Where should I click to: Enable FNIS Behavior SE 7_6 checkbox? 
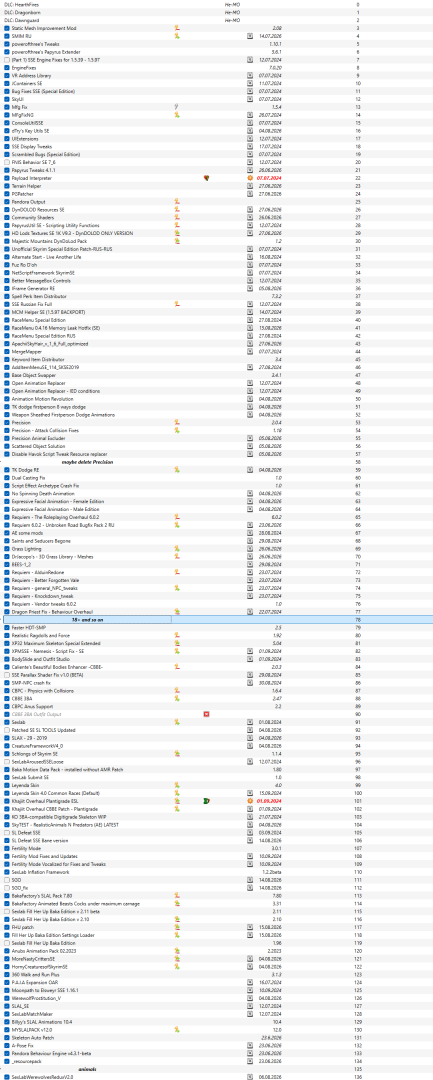[7, 162]
